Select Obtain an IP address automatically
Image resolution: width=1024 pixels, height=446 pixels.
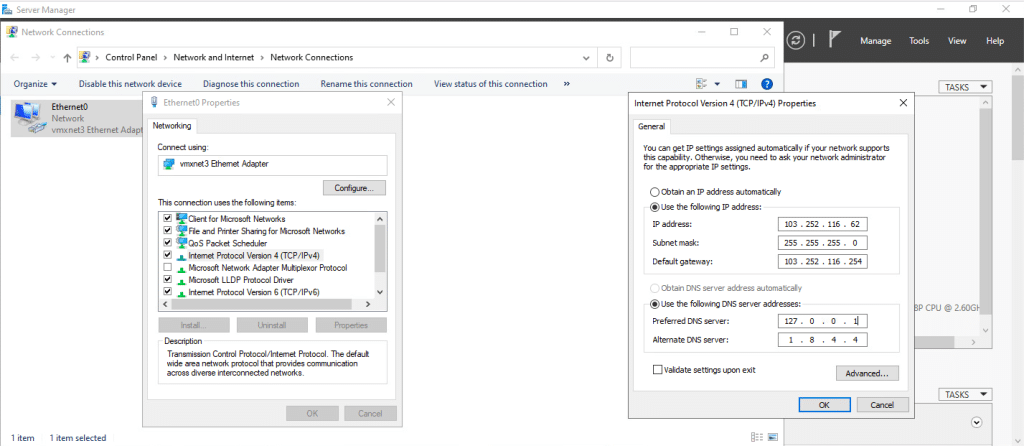tap(656, 192)
